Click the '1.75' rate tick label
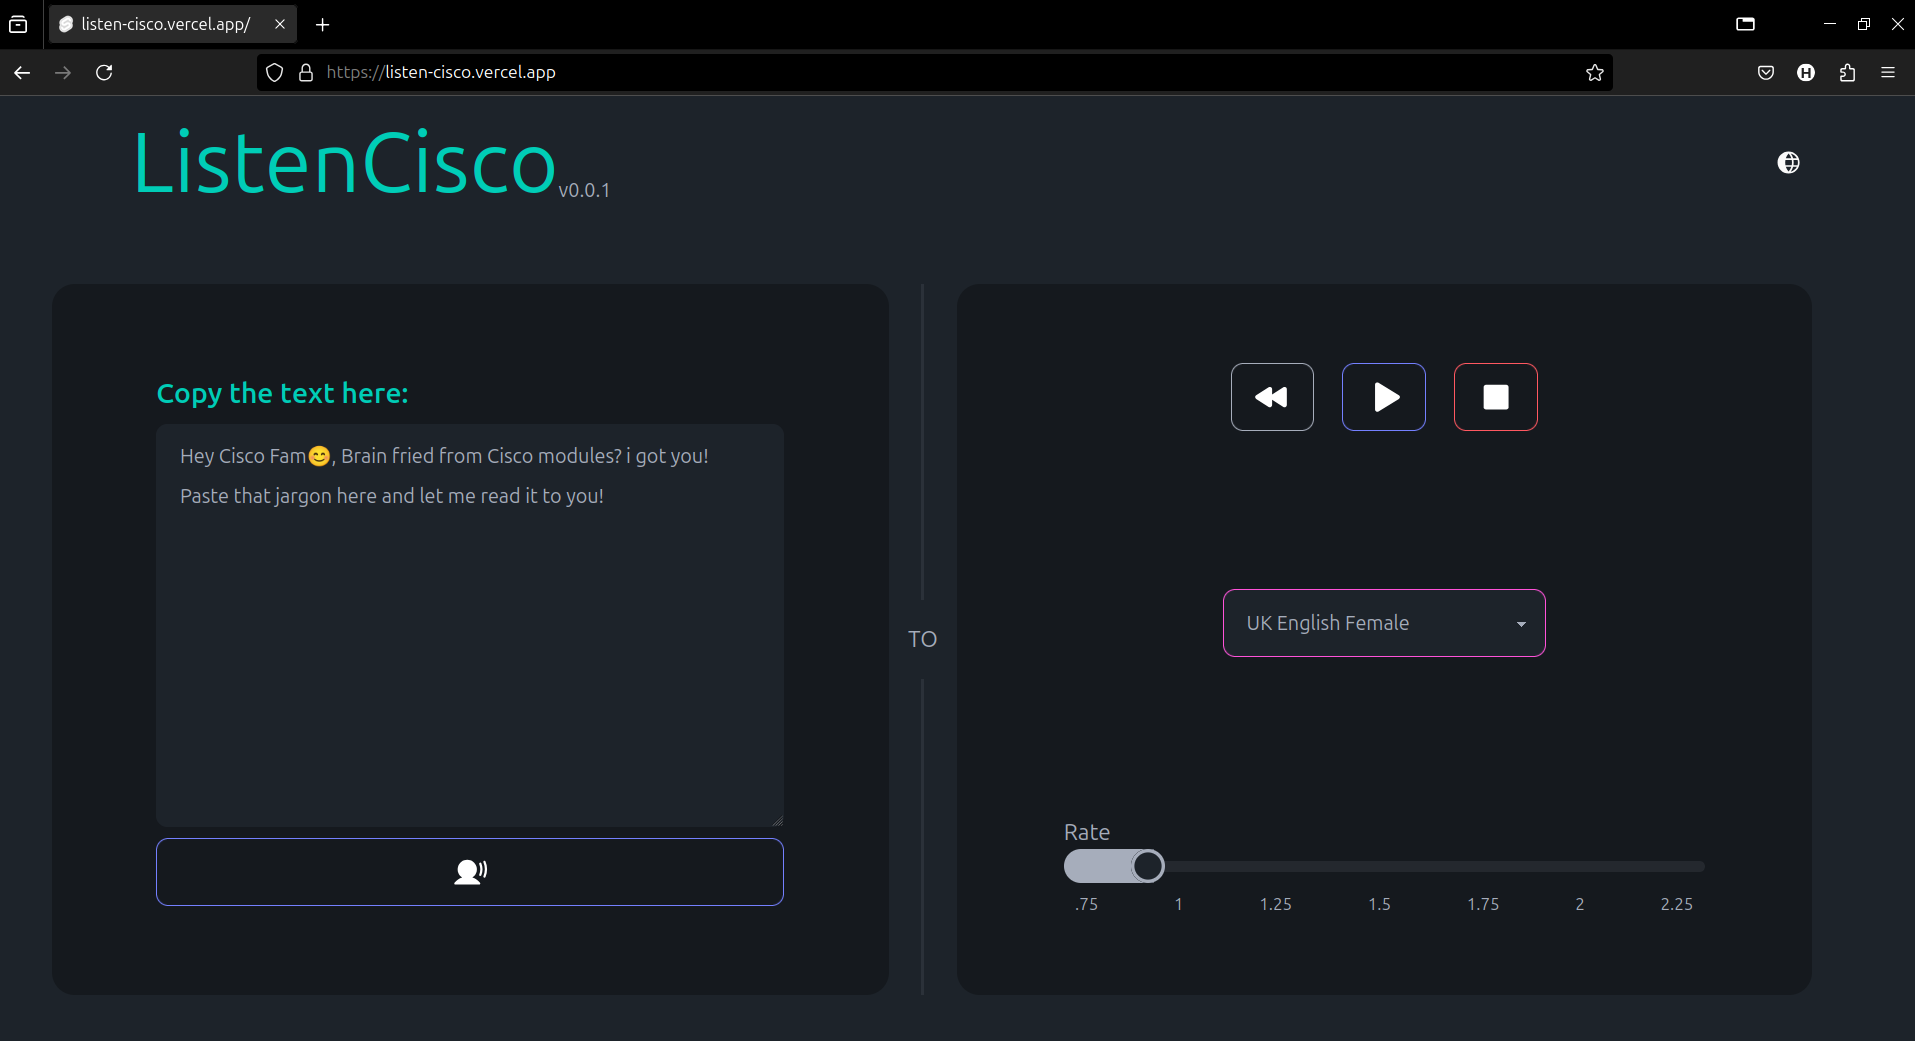The width and height of the screenshot is (1915, 1041). tap(1483, 904)
